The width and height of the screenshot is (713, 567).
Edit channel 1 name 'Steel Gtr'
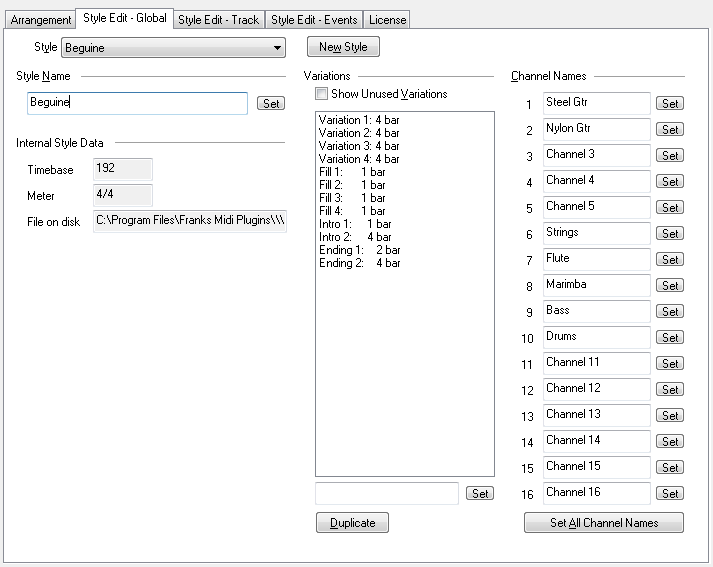pyautogui.click(x=597, y=103)
